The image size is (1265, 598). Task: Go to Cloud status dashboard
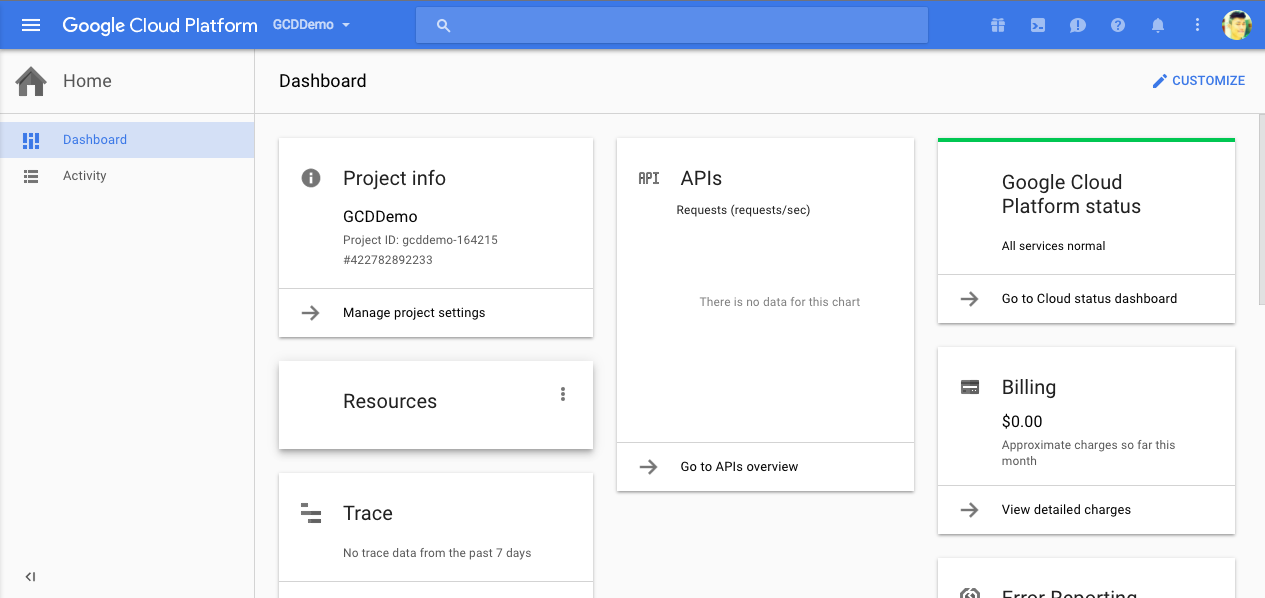(x=1089, y=299)
